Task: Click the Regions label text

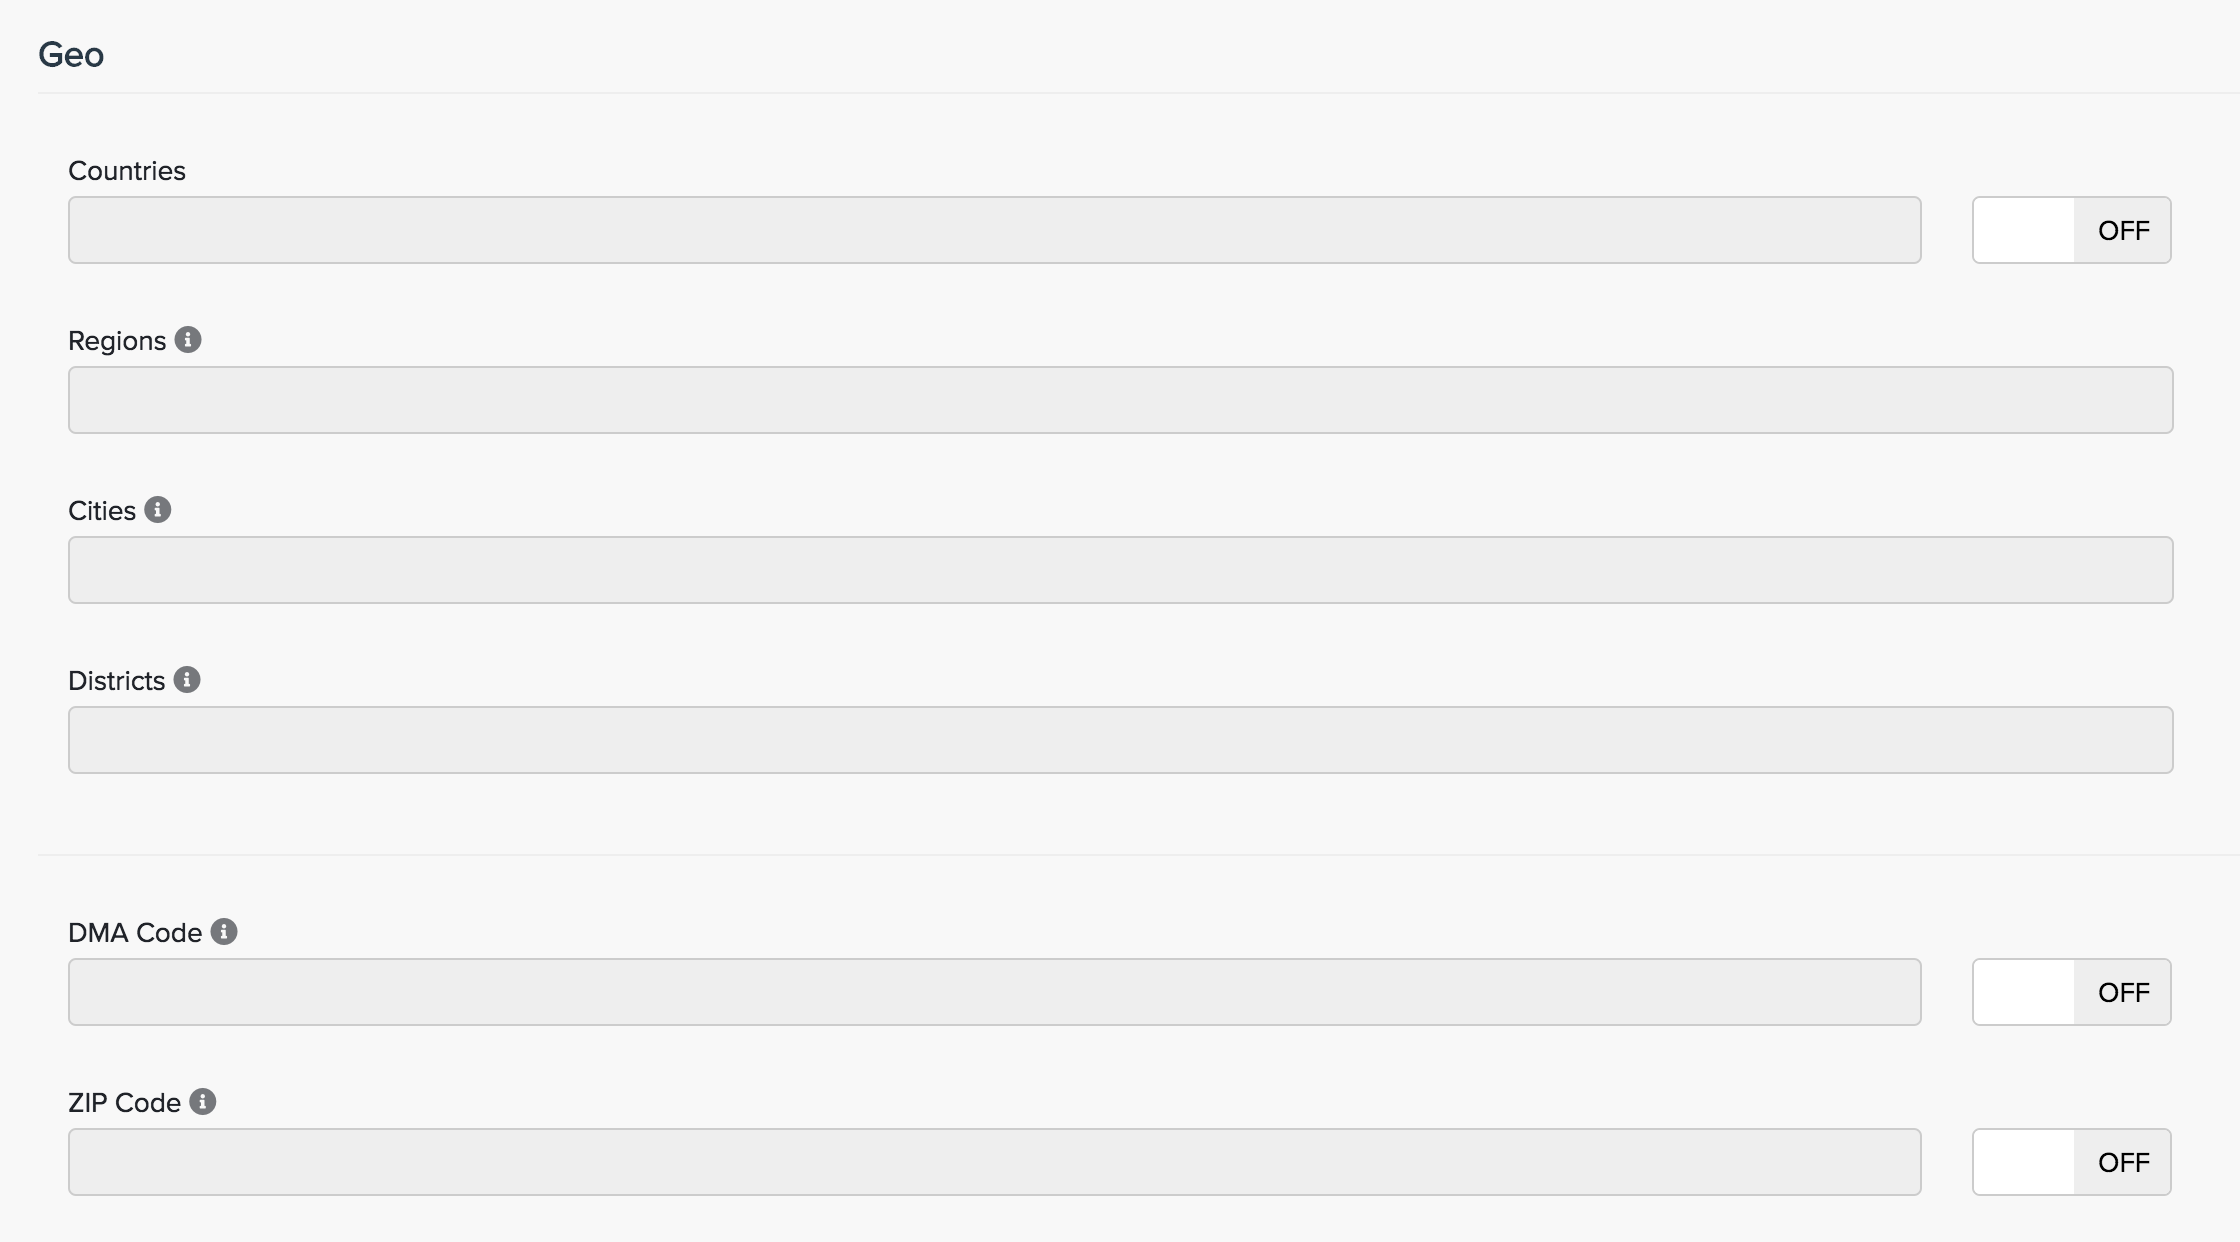Action: [117, 341]
